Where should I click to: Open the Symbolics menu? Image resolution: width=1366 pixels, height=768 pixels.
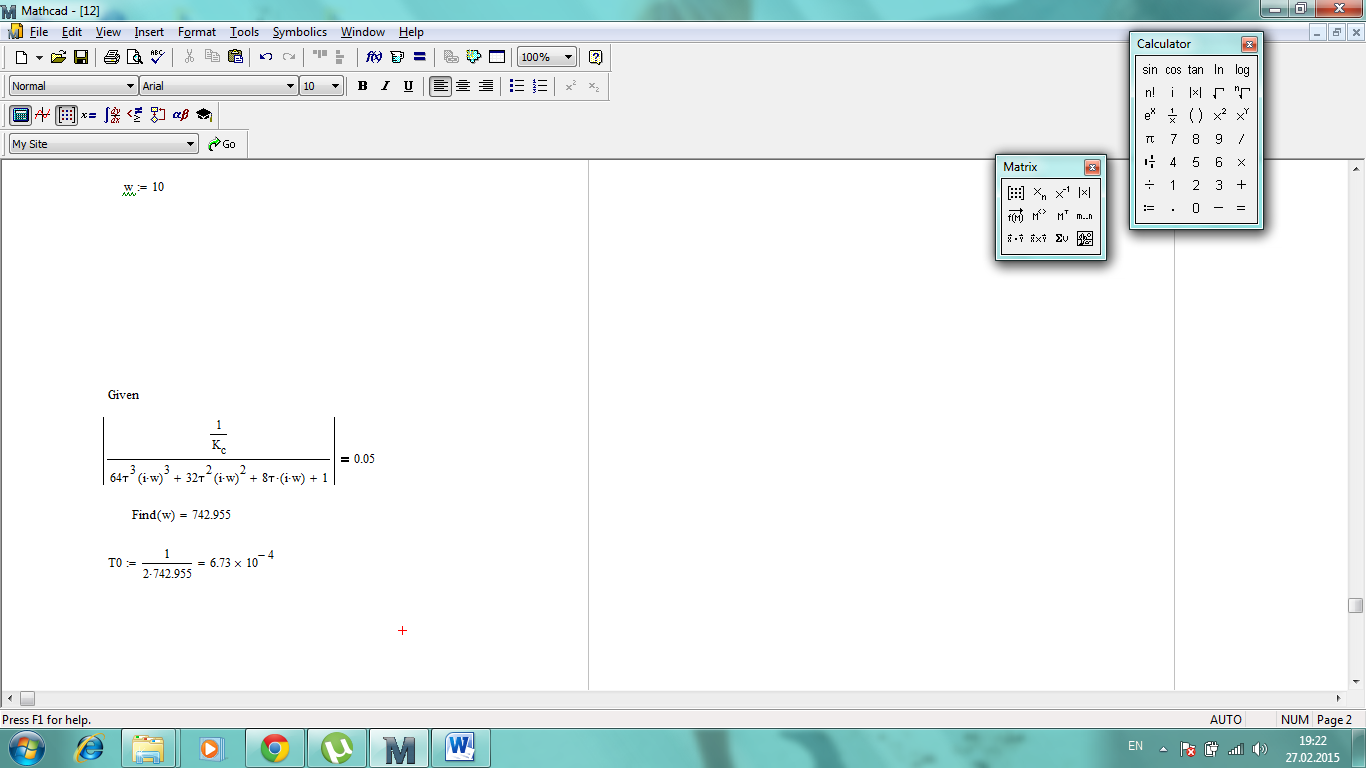click(x=299, y=32)
